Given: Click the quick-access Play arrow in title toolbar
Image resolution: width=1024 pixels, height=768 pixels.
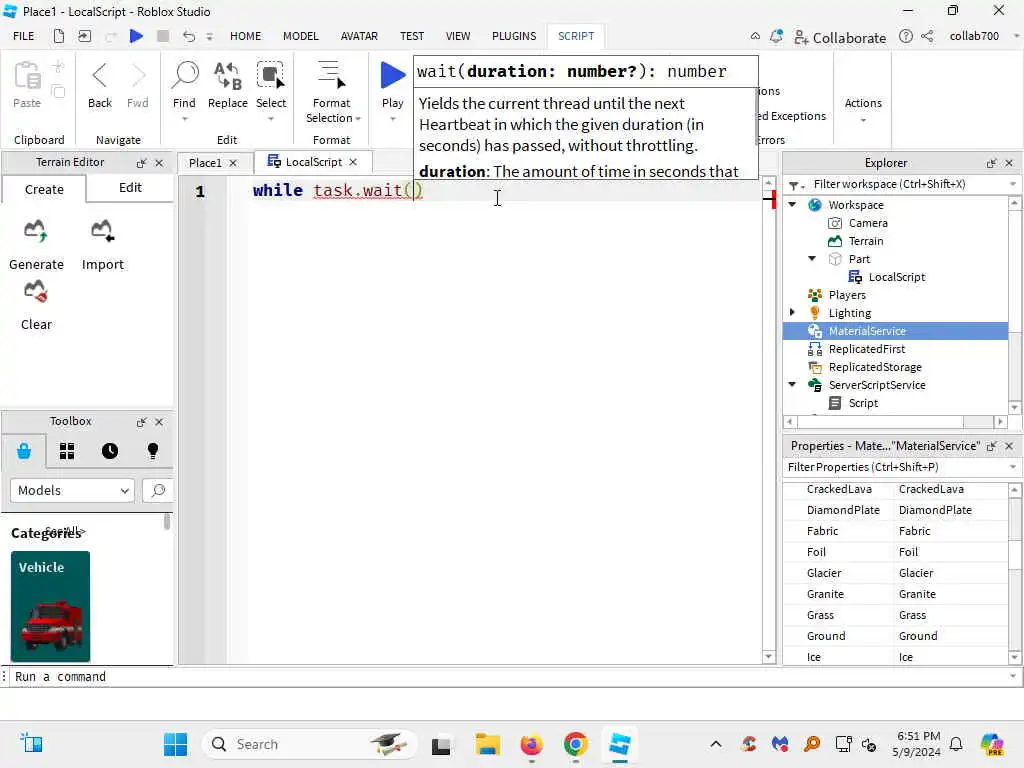Looking at the screenshot, I should pos(136,36).
